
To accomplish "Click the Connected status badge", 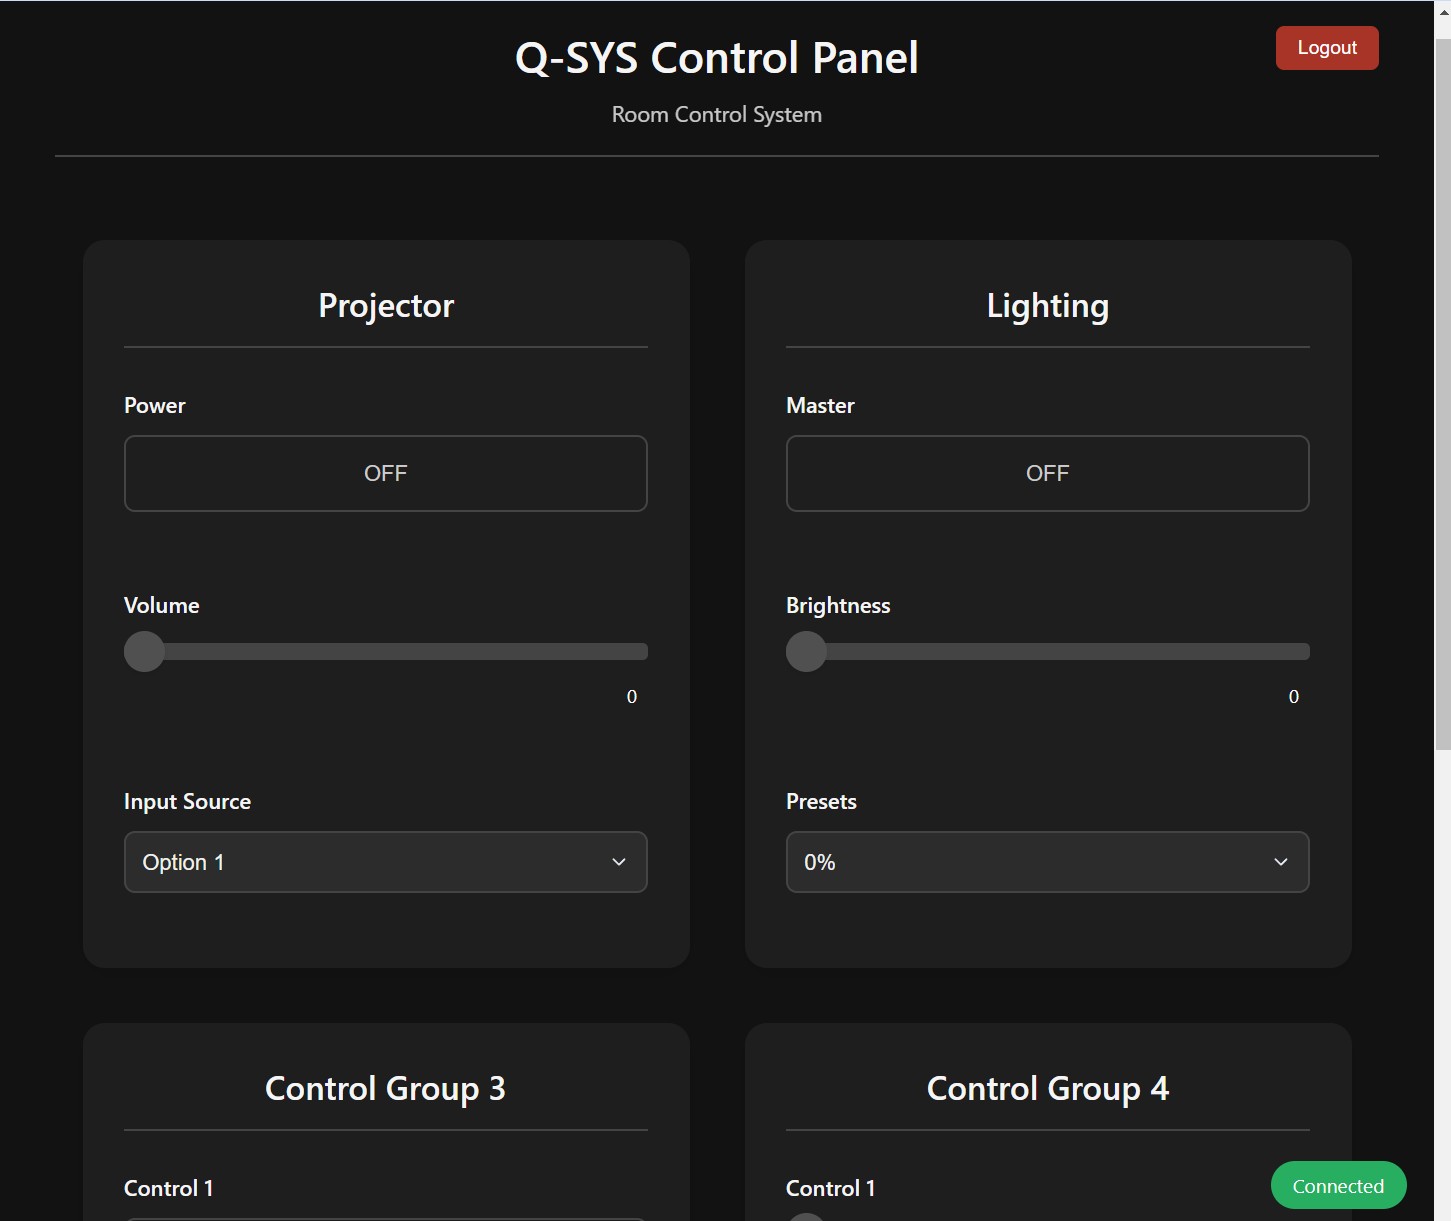I will point(1338,1185).
